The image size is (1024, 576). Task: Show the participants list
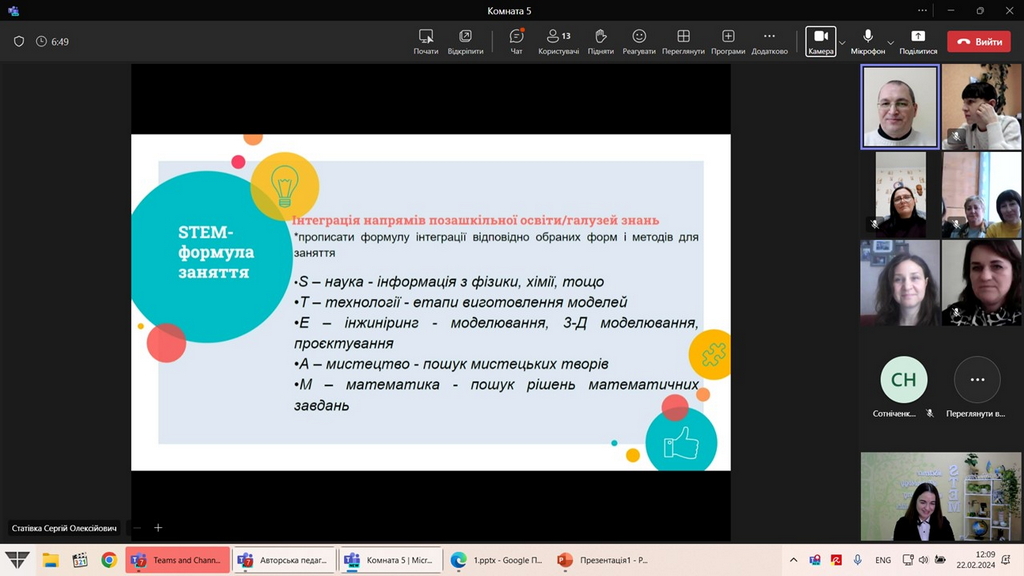tap(558, 41)
